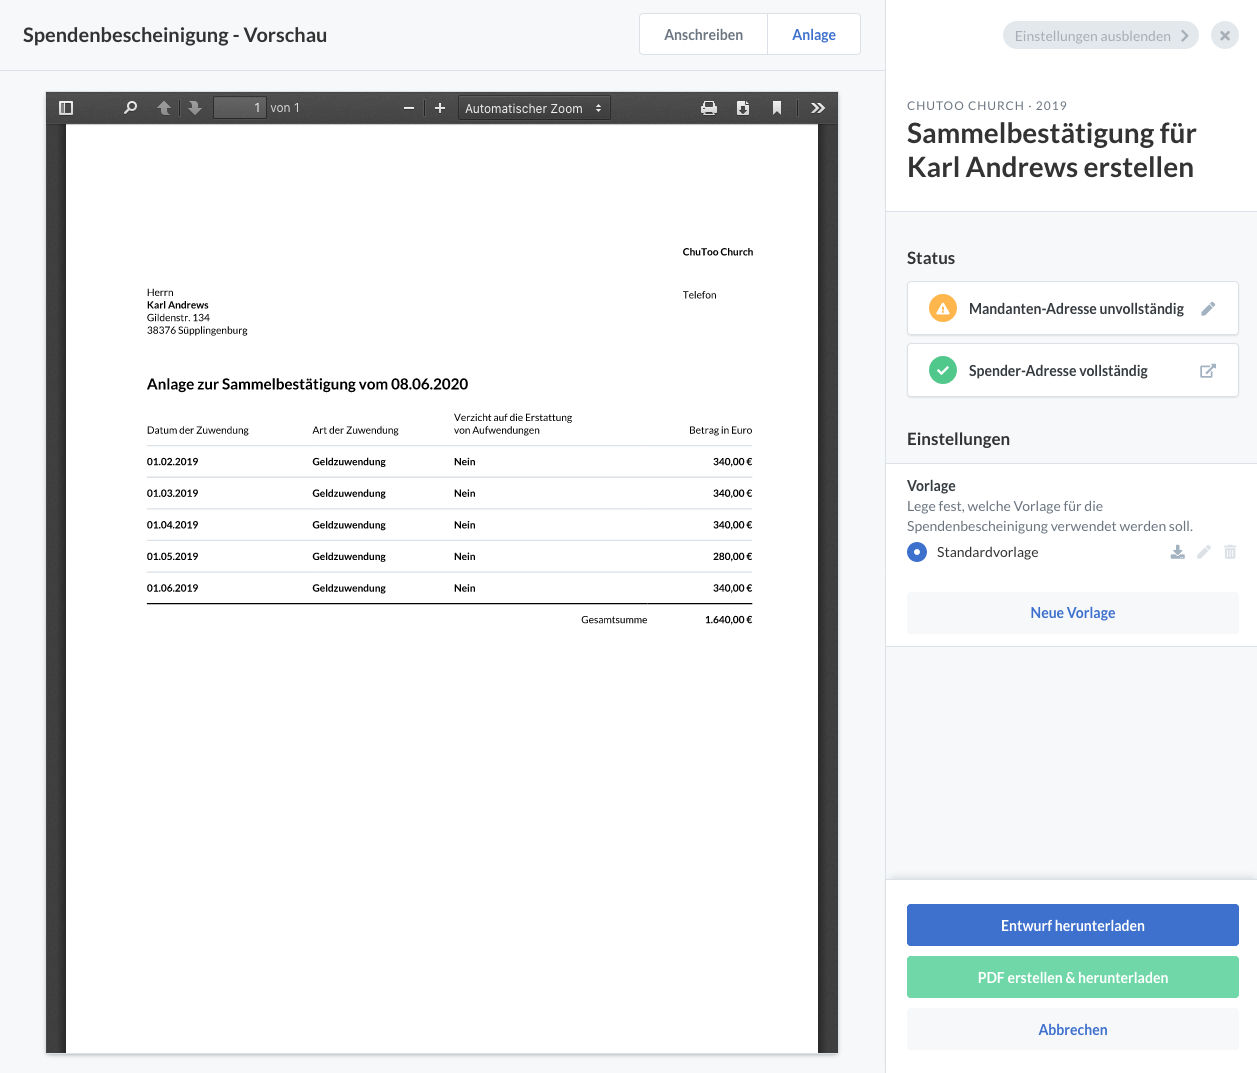Toggle the PDF viewer sidebar
The image size is (1257, 1073).
[66, 108]
